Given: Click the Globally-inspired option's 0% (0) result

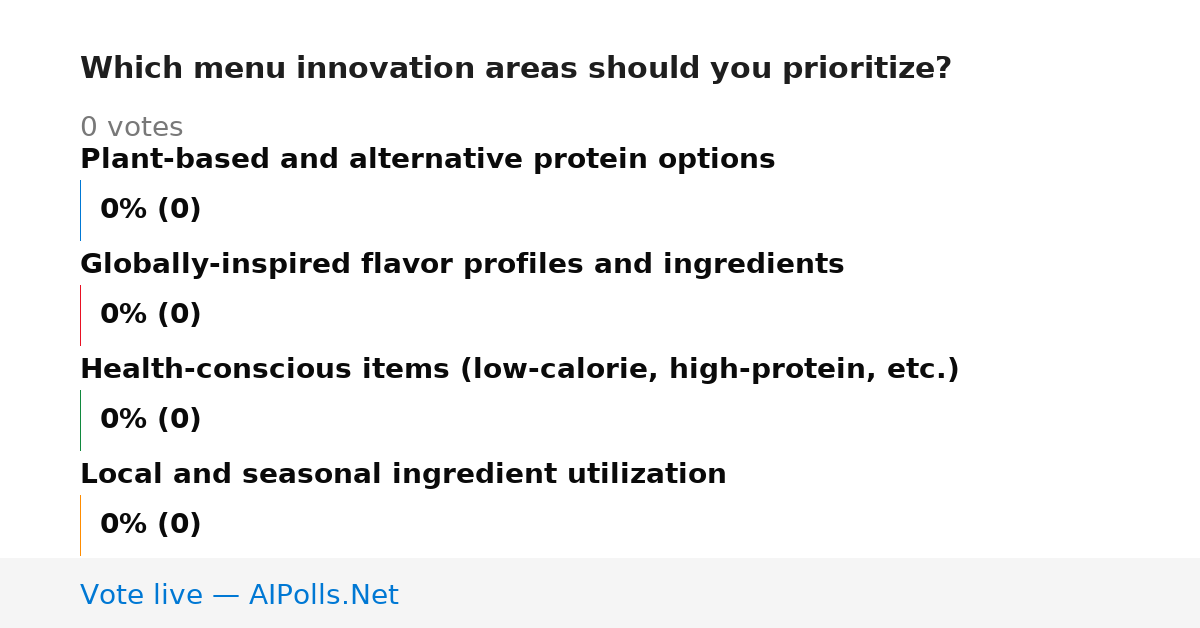Looking at the screenshot, I should (x=150, y=315).
